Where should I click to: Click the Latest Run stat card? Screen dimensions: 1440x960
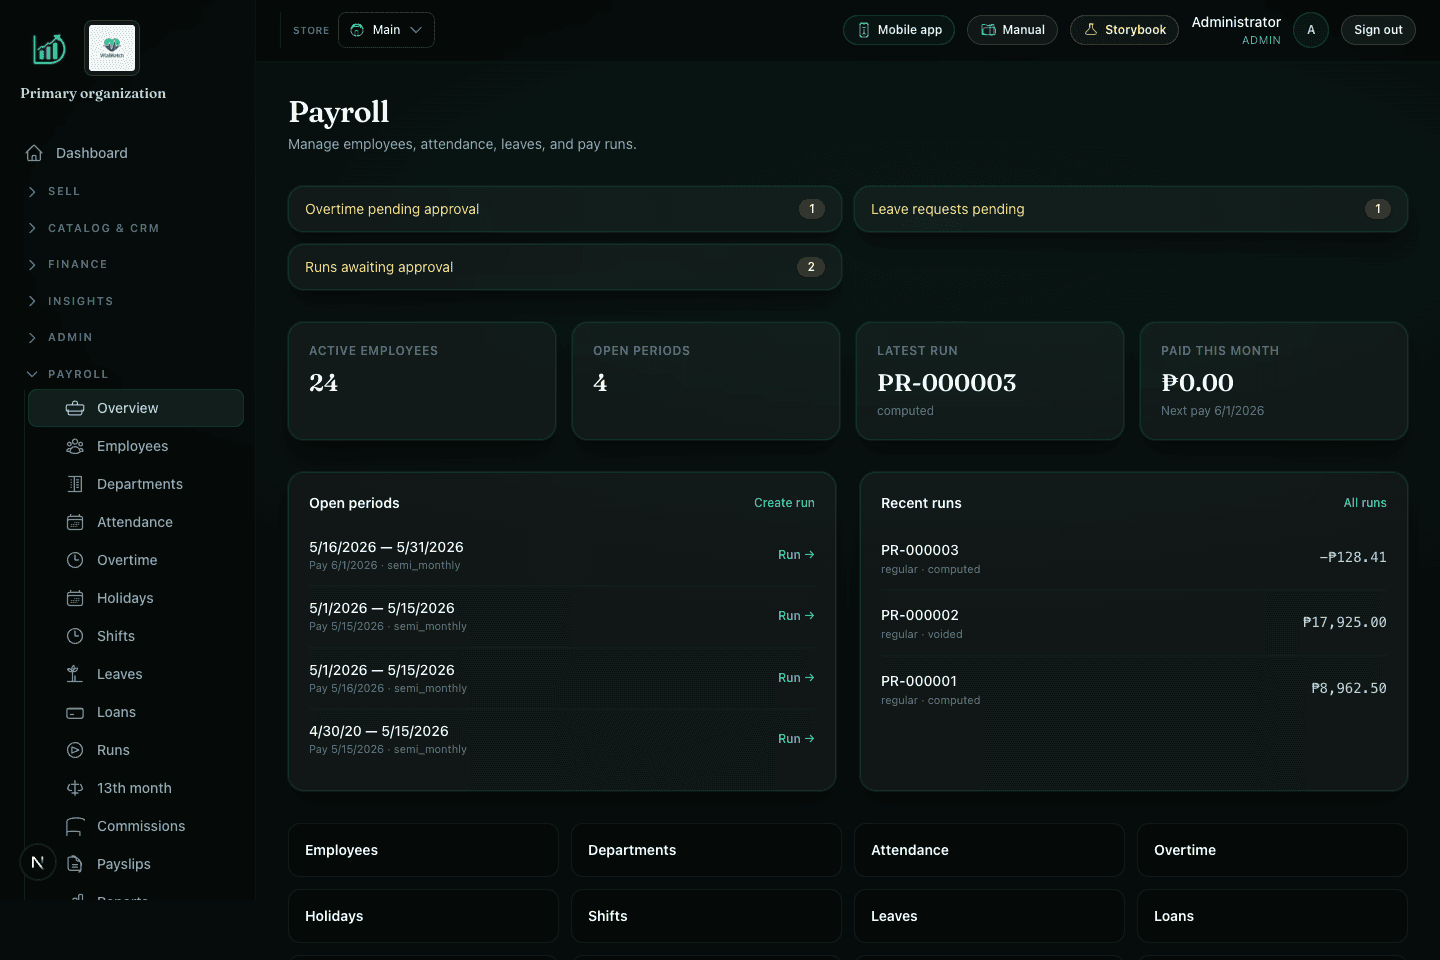pyautogui.click(x=990, y=381)
